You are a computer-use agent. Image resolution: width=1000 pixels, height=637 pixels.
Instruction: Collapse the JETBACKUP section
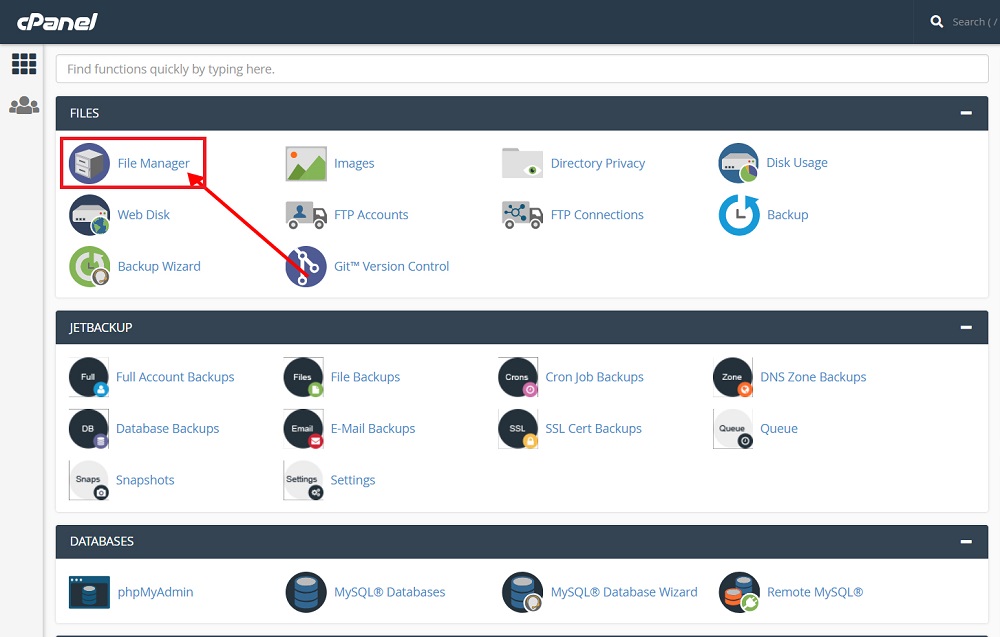[966, 327]
